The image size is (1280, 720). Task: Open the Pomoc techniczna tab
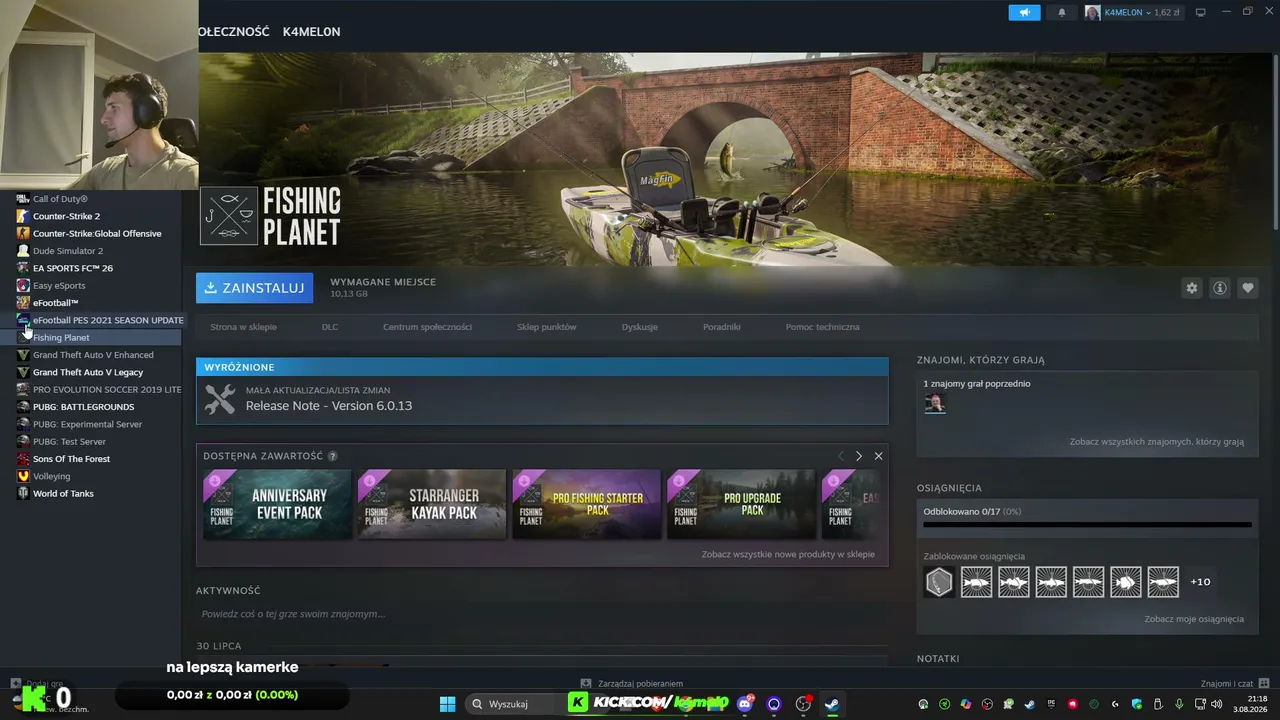(822, 327)
